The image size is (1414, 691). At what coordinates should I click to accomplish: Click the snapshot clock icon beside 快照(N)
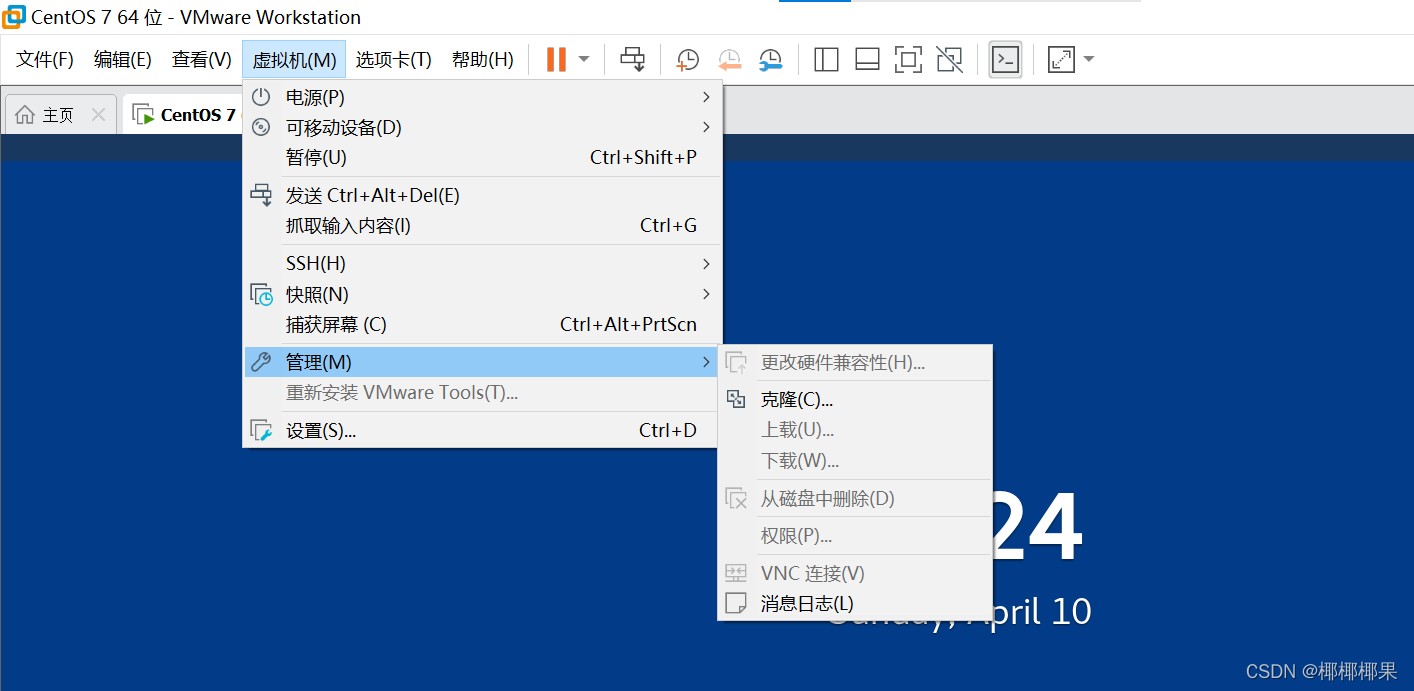(x=261, y=294)
